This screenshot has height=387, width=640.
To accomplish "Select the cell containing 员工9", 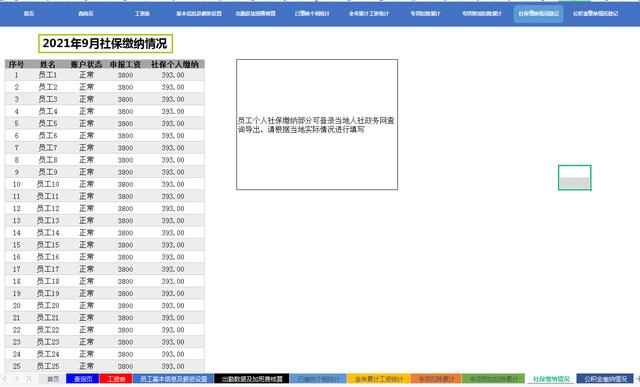I will 48,172.
